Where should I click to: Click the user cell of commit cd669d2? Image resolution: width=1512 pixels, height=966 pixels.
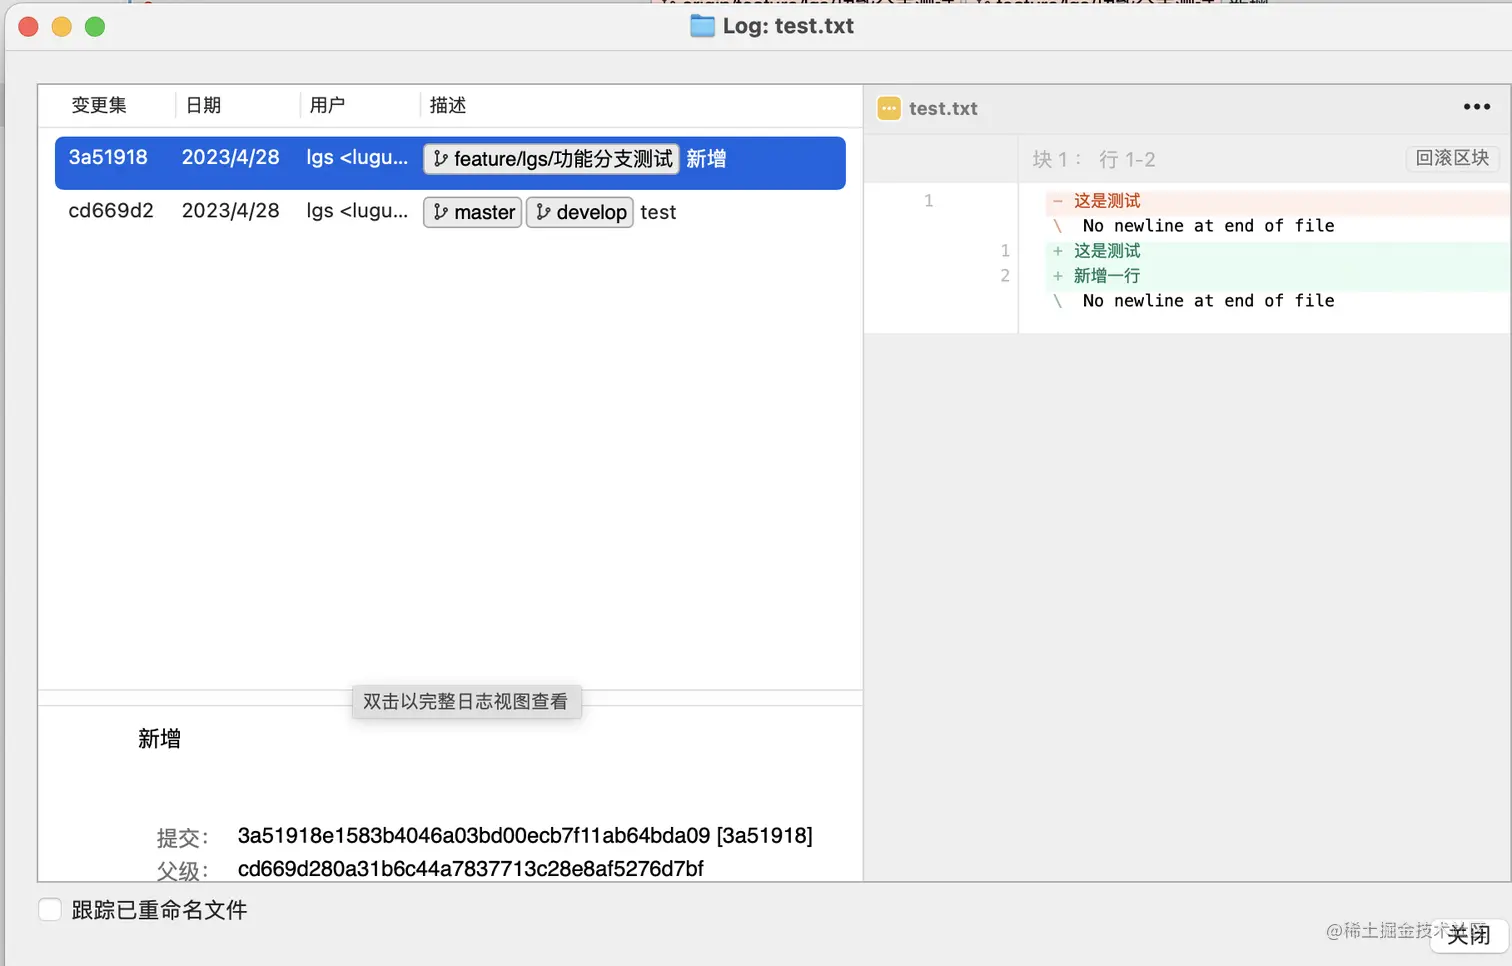(x=357, y=211)
